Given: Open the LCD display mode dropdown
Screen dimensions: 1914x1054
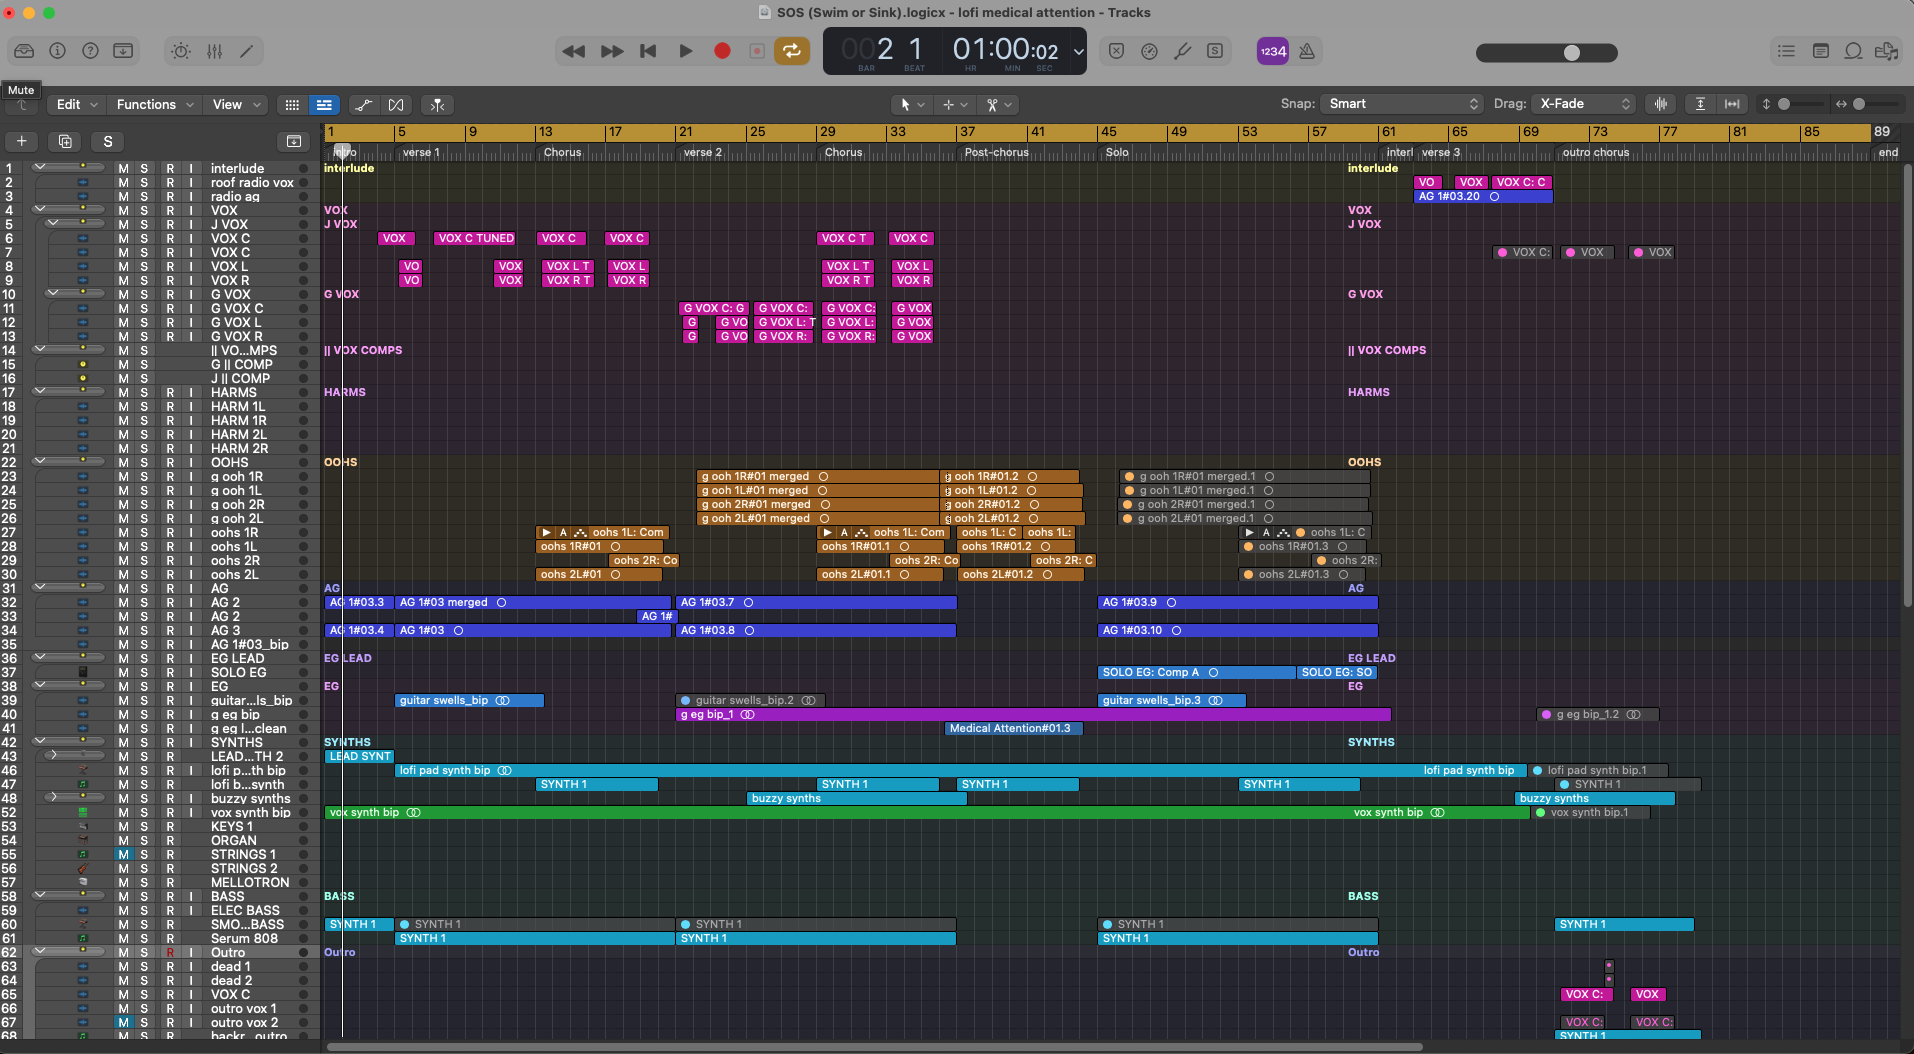Looking at the screenshot, I should pos(1078,52).
